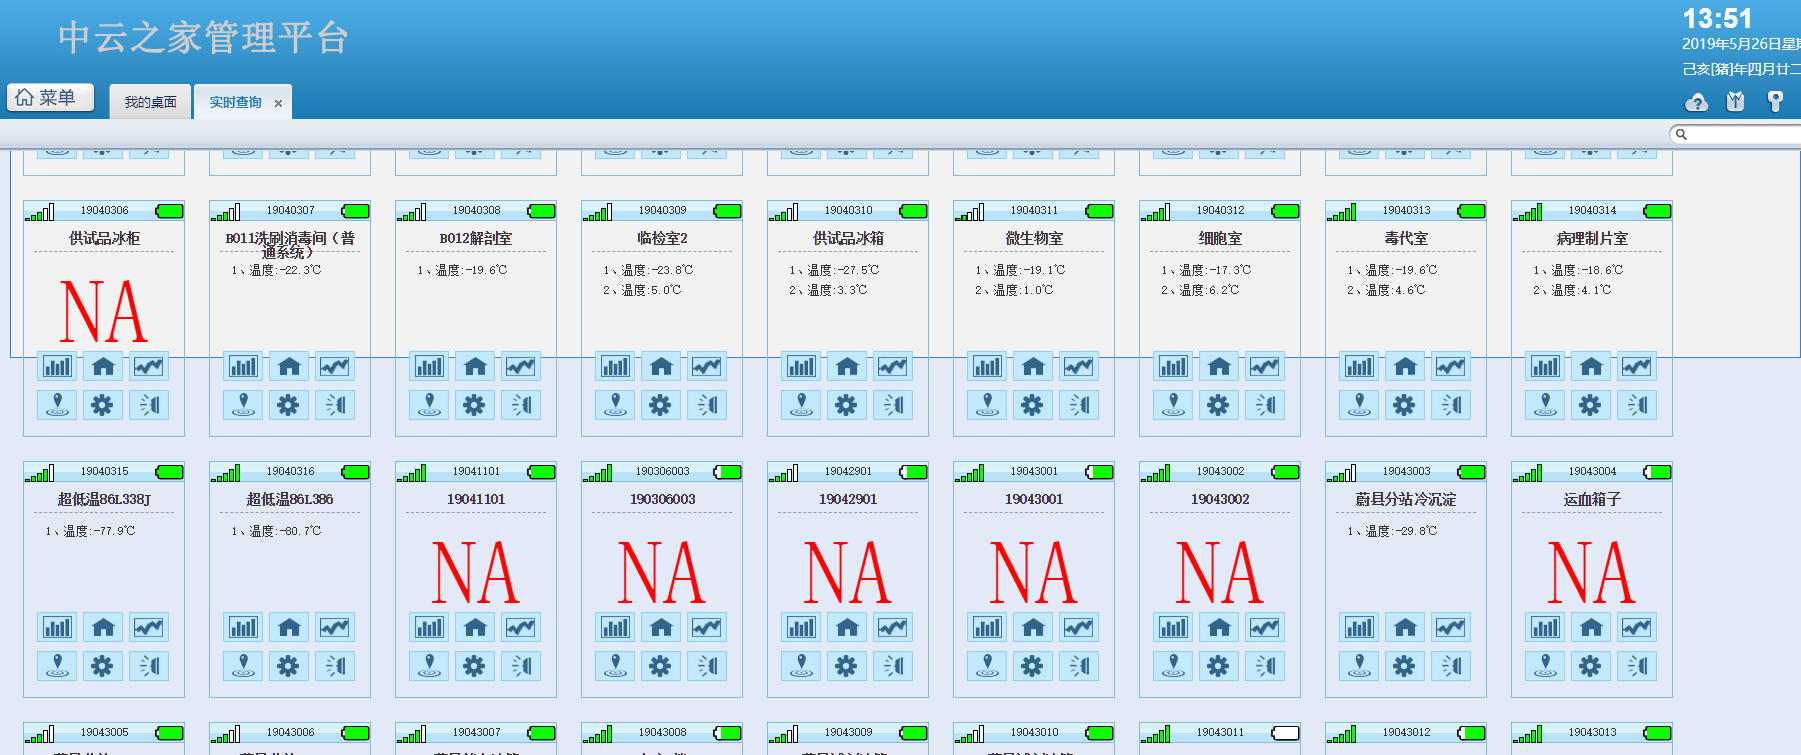Click the key password icon in header
The height and width of the screenshot is (755, 1801).
click(x=1775, y=102)
